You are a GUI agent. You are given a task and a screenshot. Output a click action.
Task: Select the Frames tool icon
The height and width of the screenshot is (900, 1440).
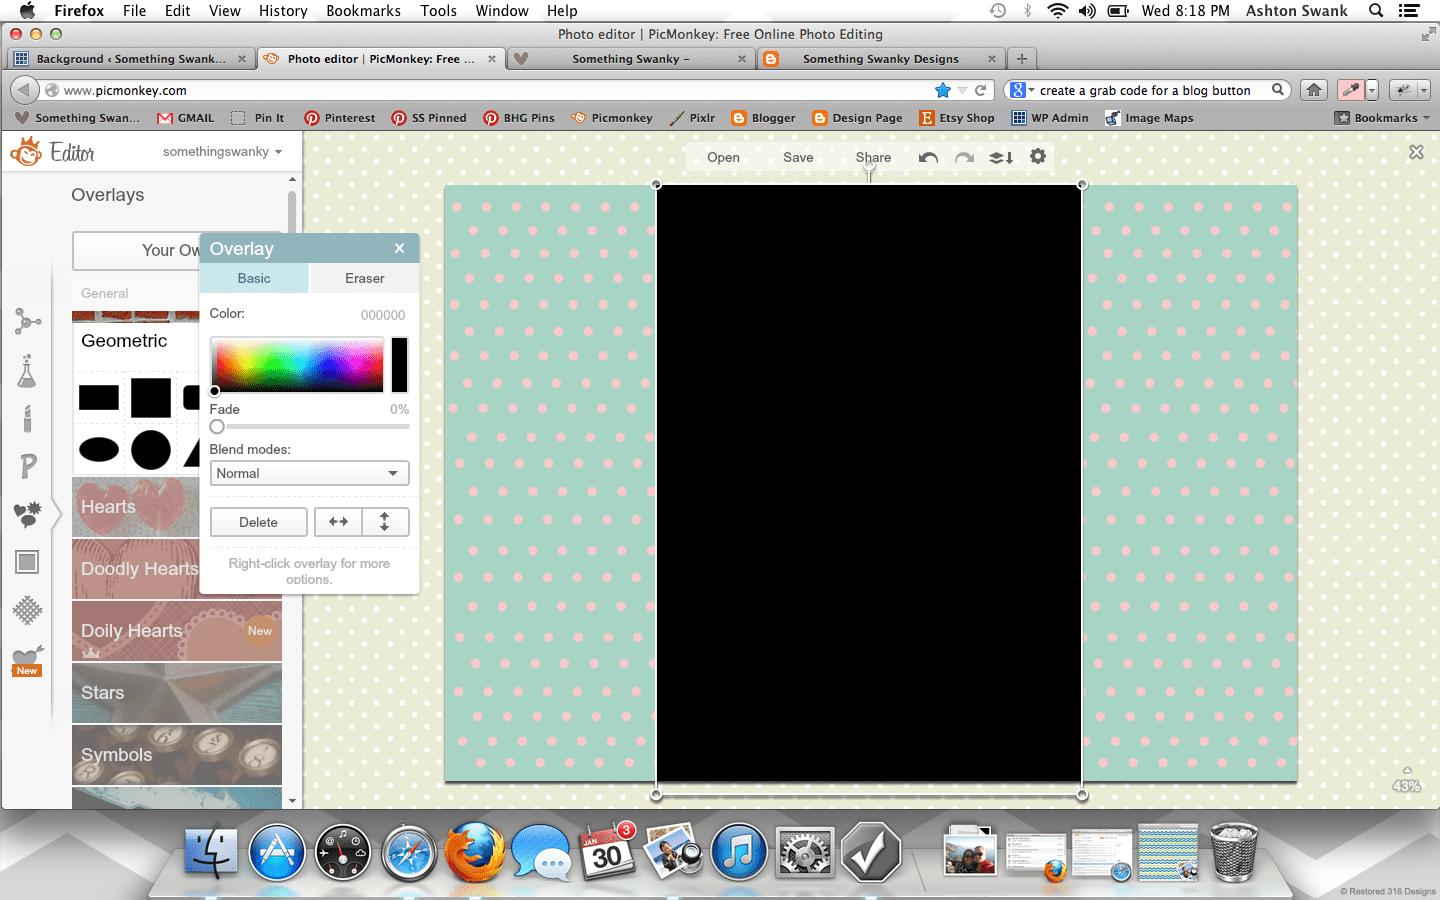[x=27, y=562]
